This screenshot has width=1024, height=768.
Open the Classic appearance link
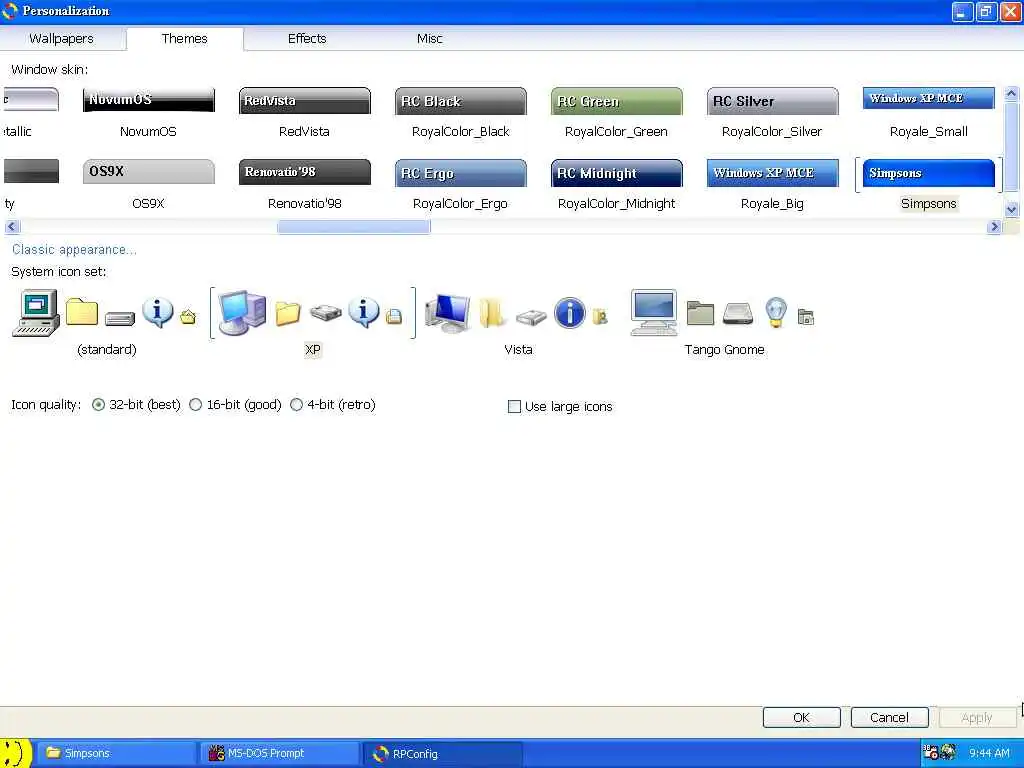click(74, 249)
